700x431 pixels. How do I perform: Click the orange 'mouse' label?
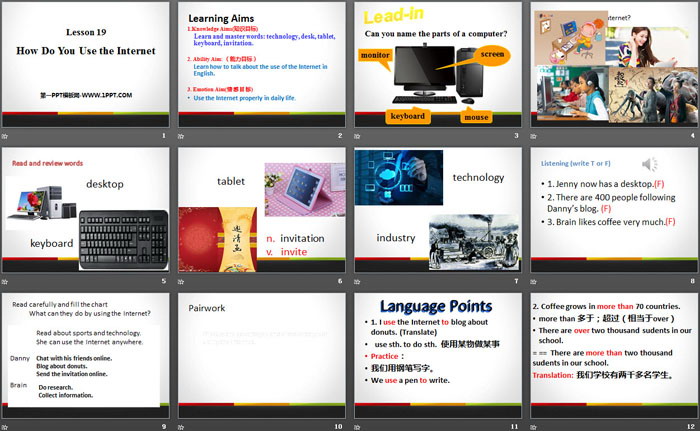point(476,117)
